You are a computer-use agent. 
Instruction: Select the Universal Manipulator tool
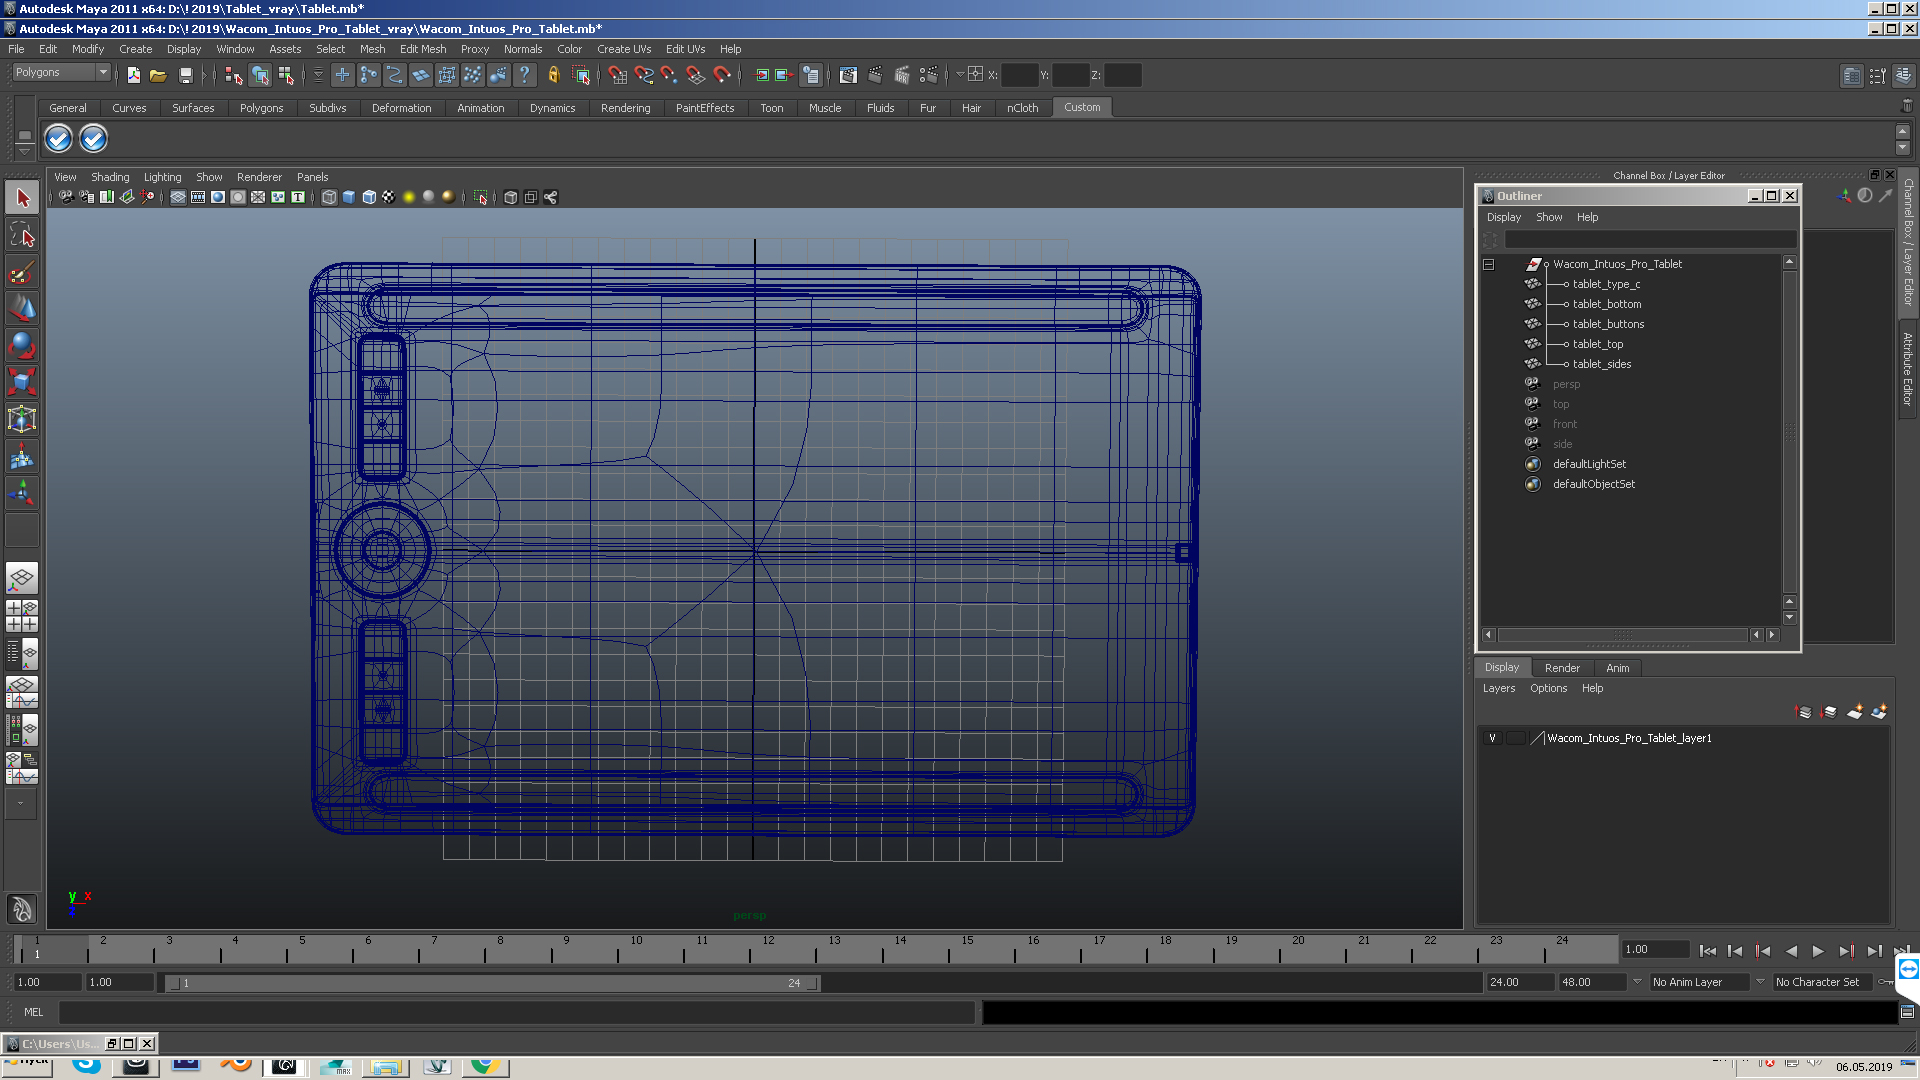22,419
